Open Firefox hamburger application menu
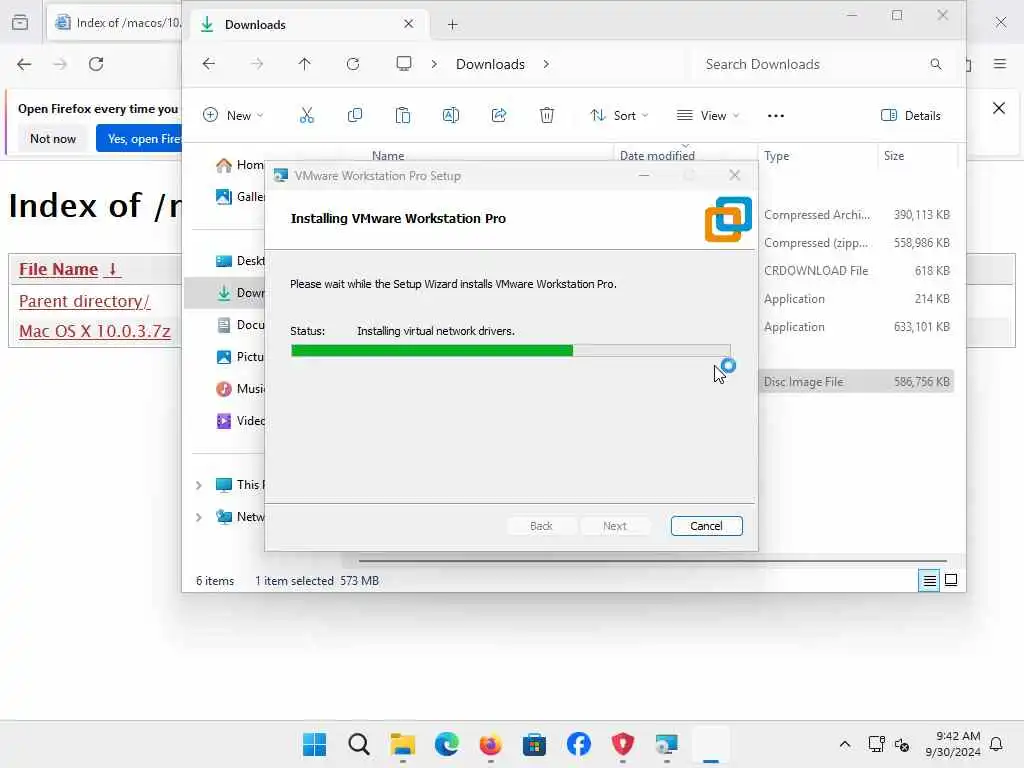 1000,64
